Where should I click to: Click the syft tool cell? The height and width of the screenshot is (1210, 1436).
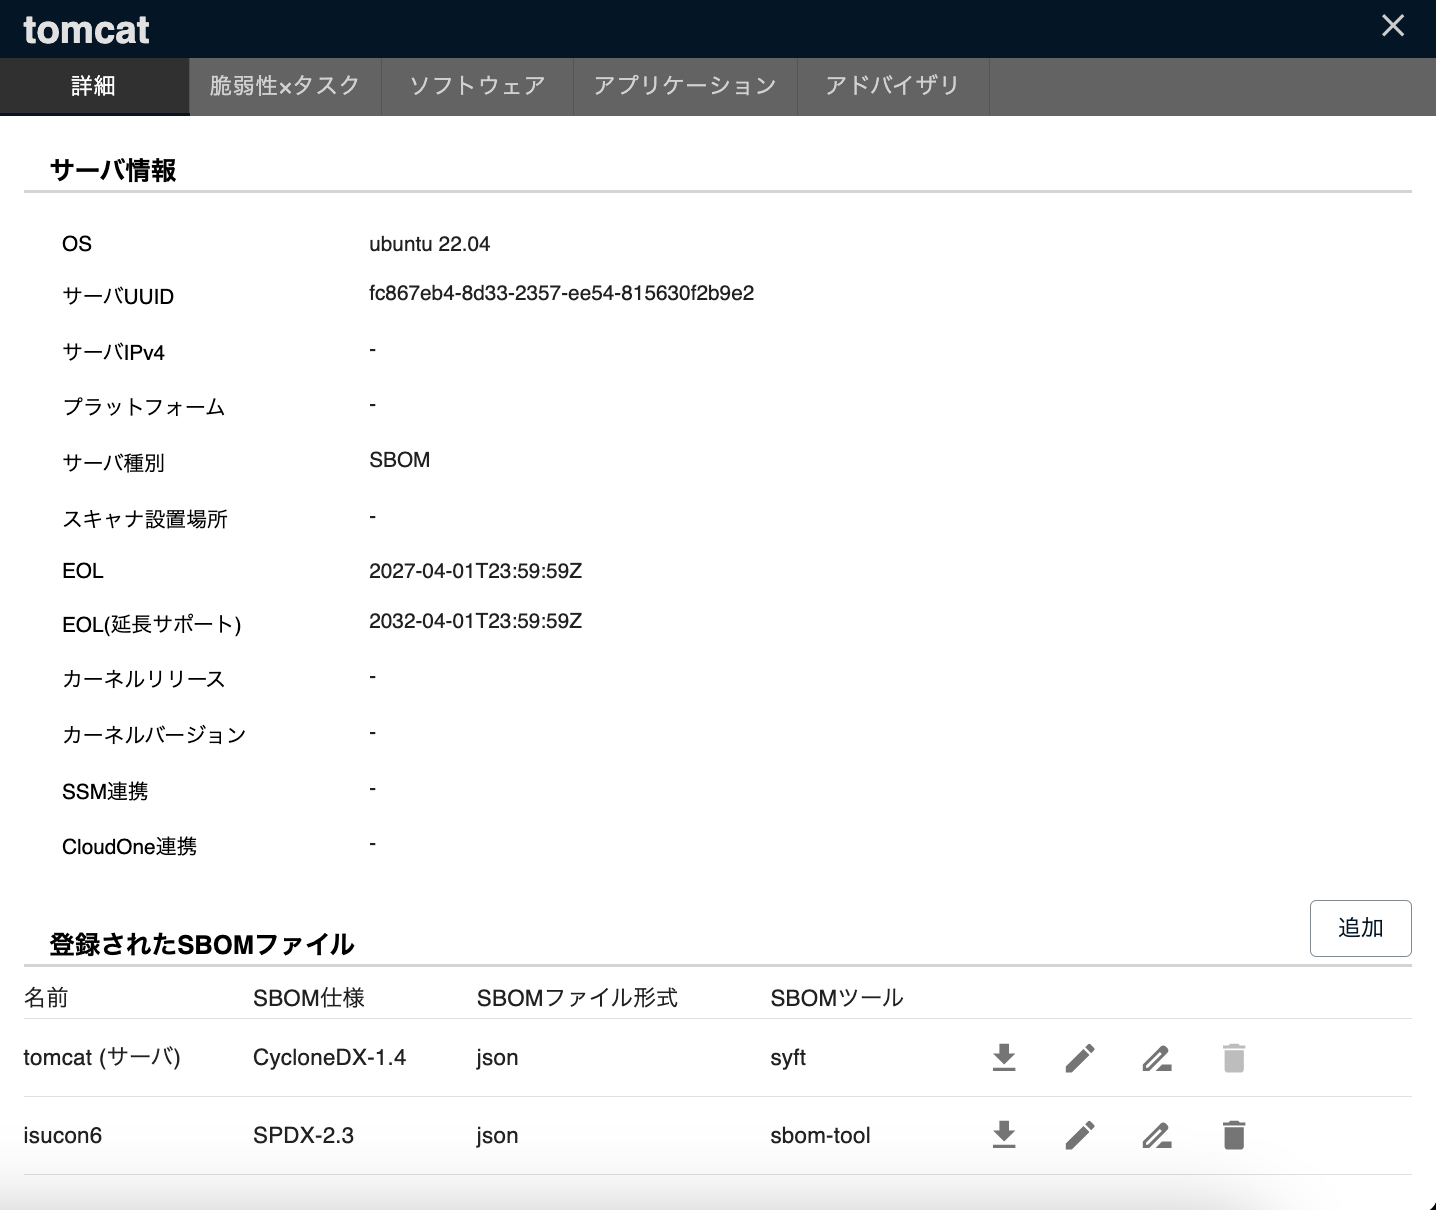[x=788, y=1058]
